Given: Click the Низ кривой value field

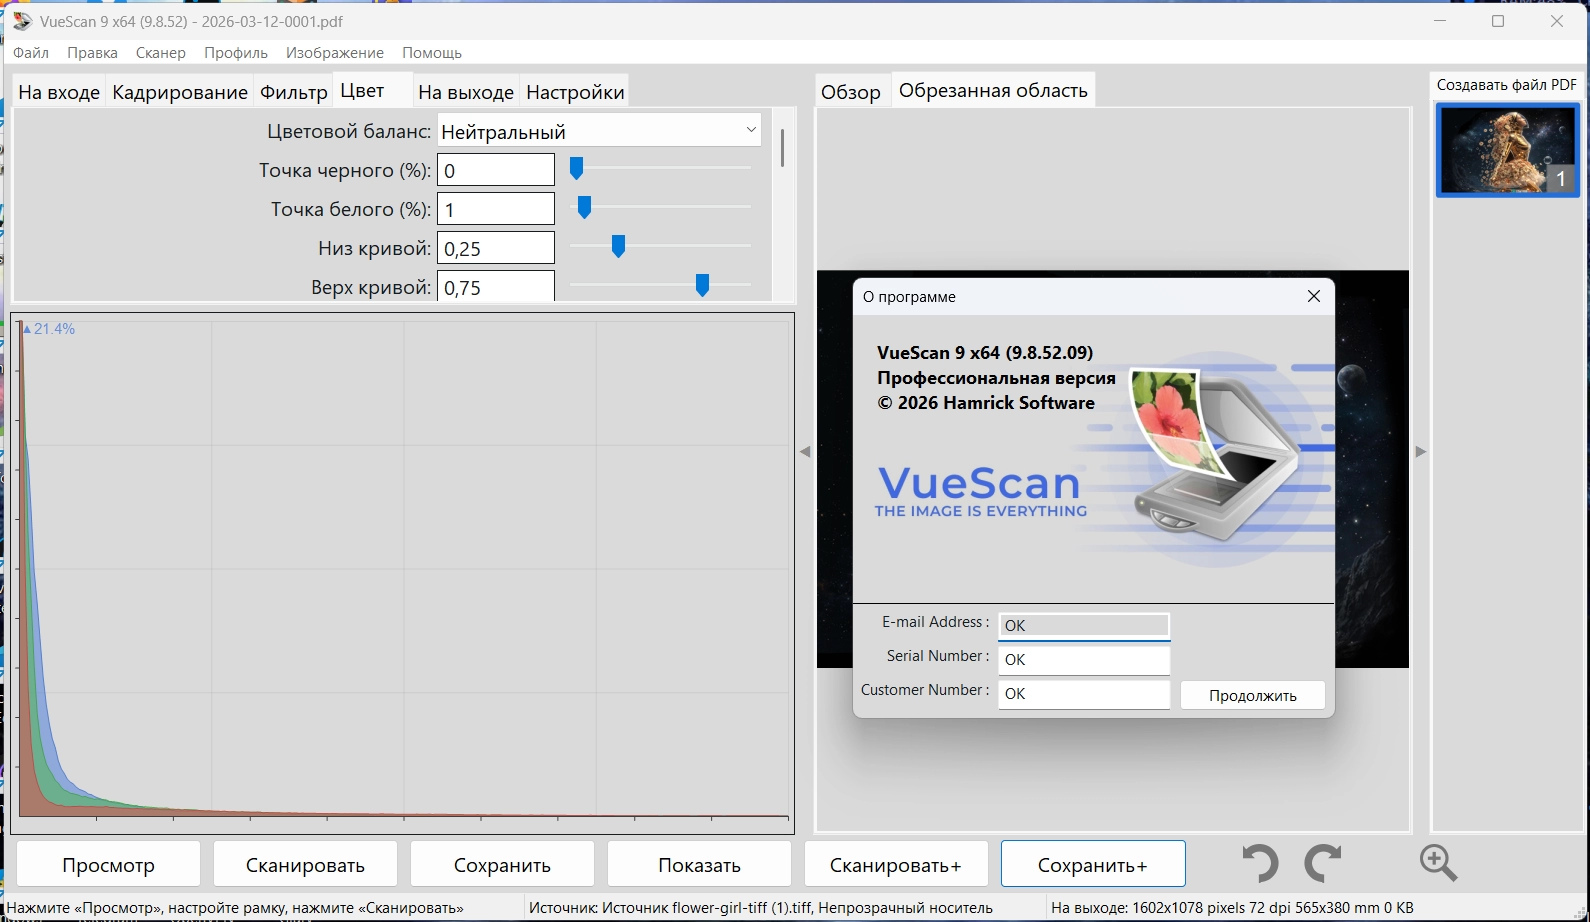Looking at the screenshot, I should click(x=496, y=248).
